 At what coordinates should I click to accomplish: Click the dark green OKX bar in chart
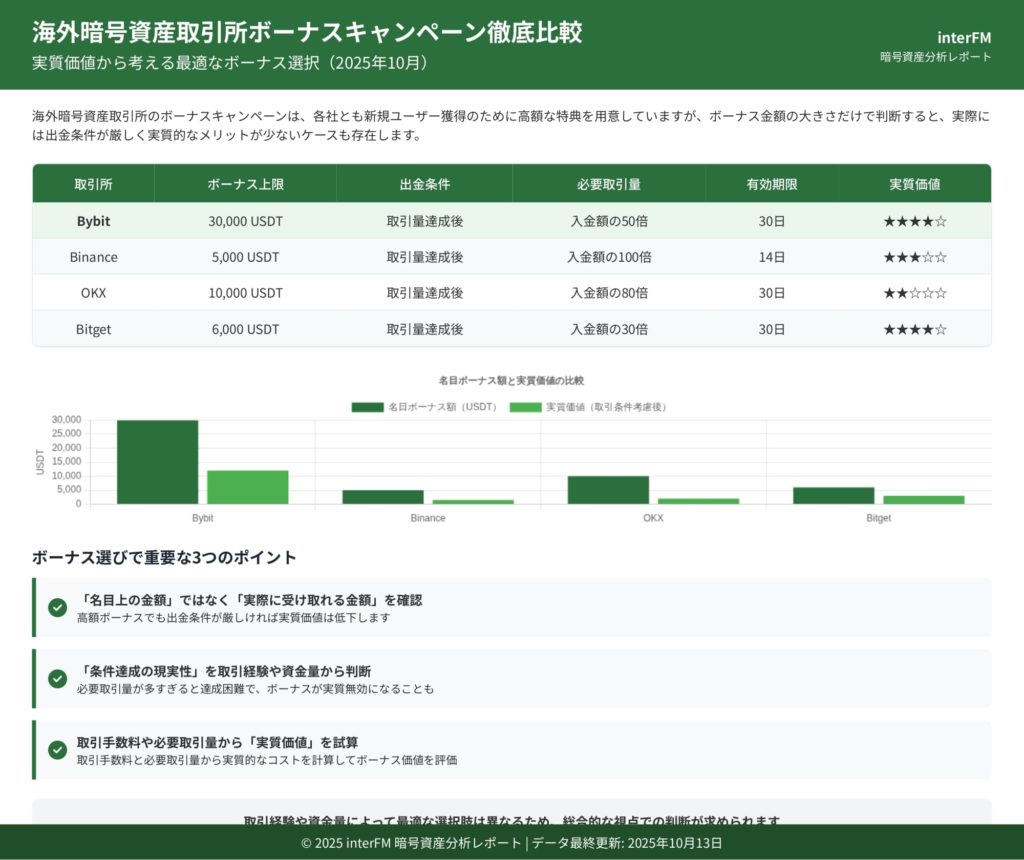608,490
